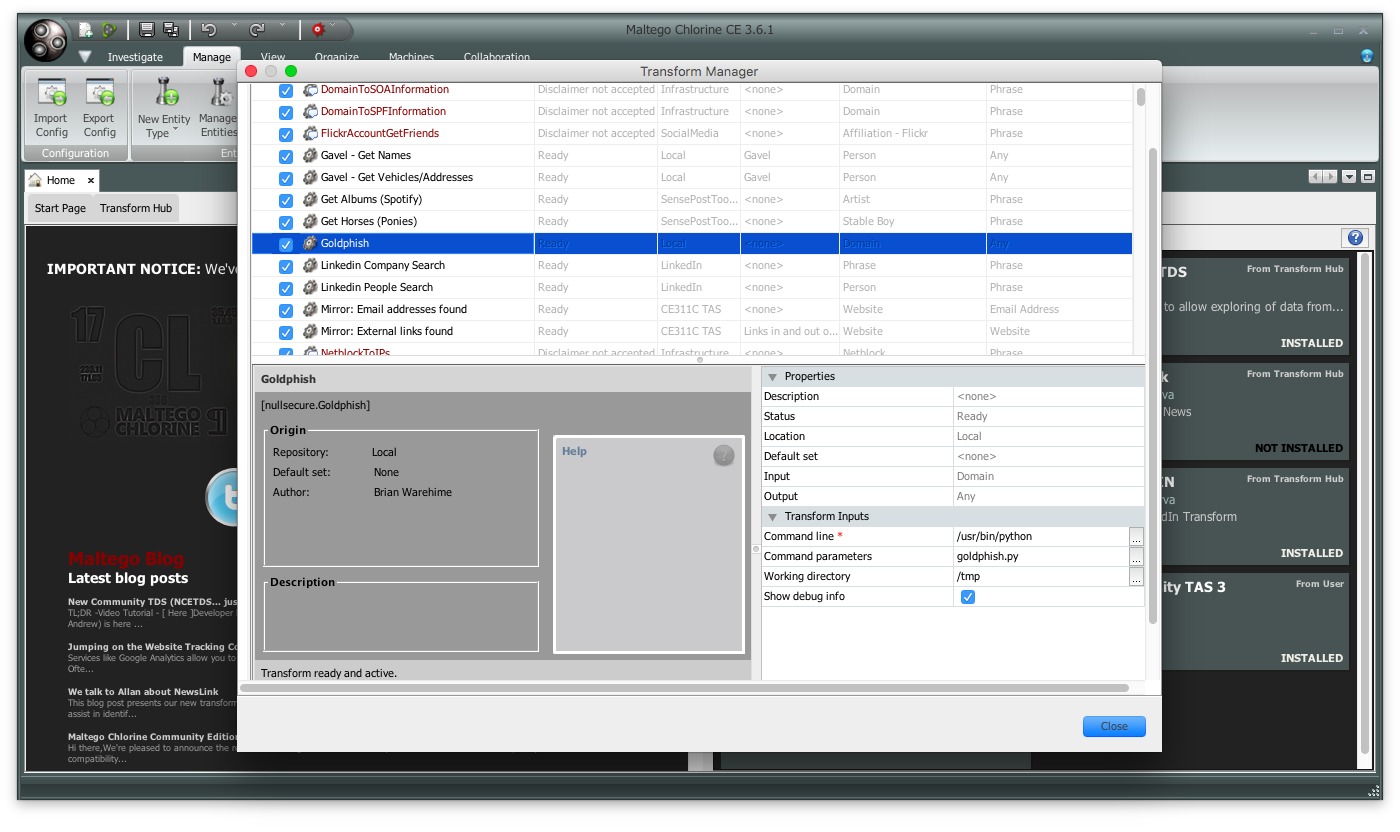Click the Save icon in quick toolbar
The height and width of the screenshot is (832, 1400).
[147, 30]
